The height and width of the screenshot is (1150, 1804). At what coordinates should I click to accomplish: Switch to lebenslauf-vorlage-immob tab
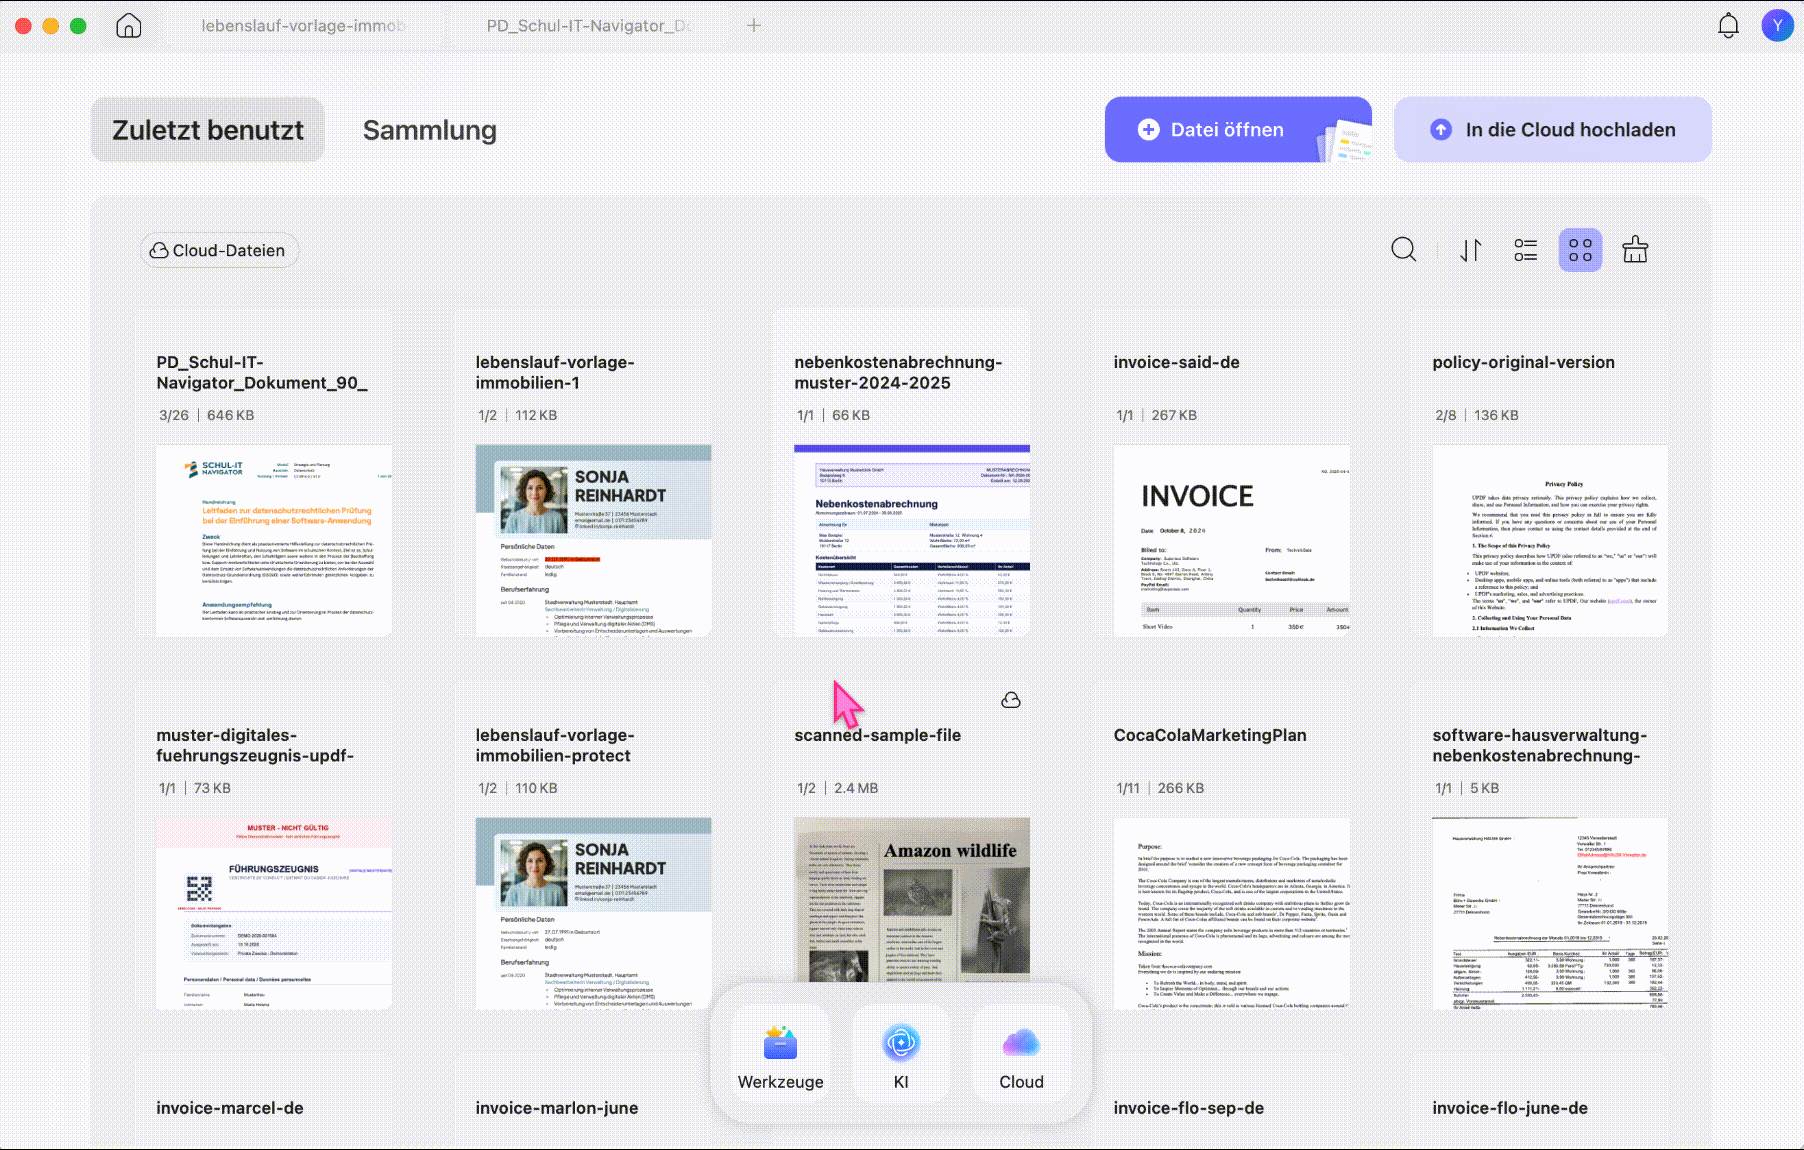coord(303,25)
